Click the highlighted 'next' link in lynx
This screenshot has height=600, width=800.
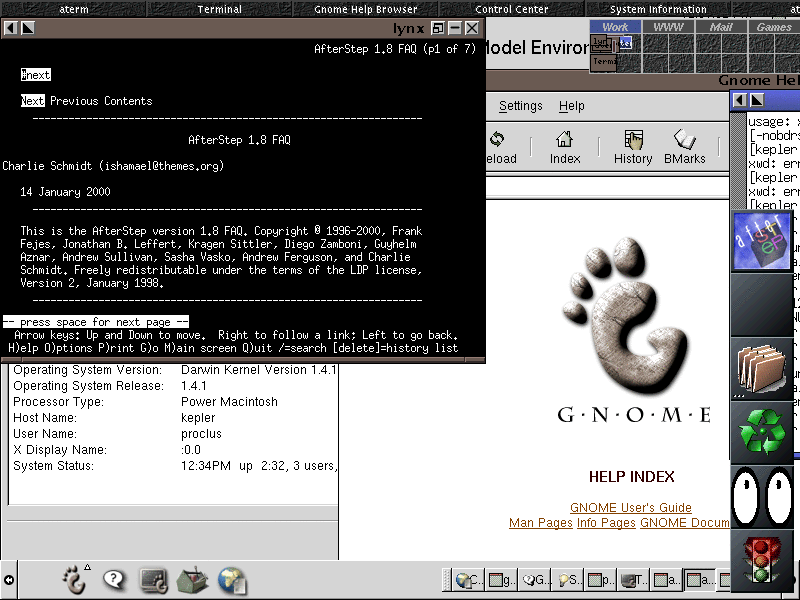pos(36,75)
